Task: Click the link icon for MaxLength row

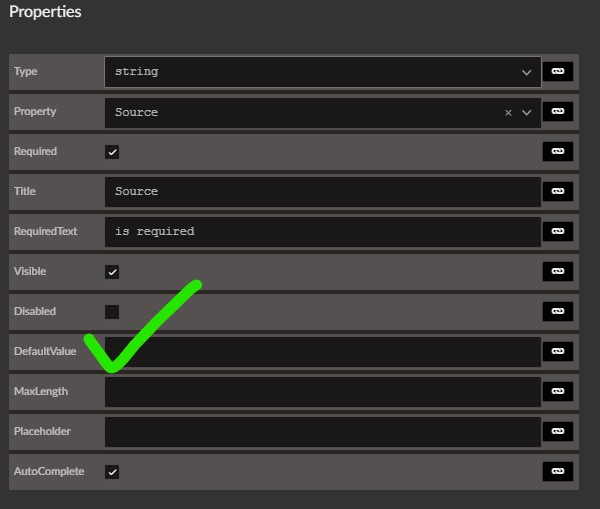Action: pyautogui.click(x=558, y=392)
